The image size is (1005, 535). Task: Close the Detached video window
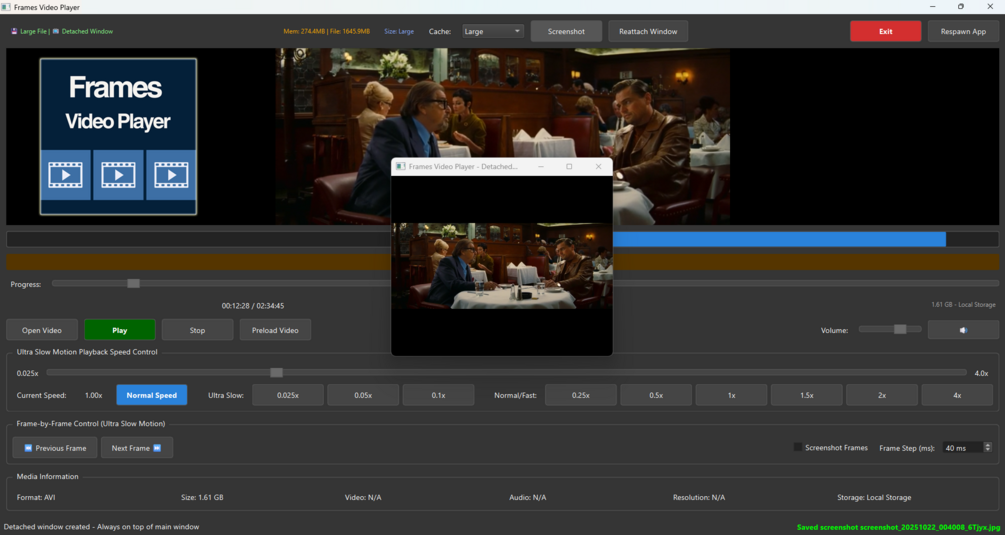click(598, 167)
